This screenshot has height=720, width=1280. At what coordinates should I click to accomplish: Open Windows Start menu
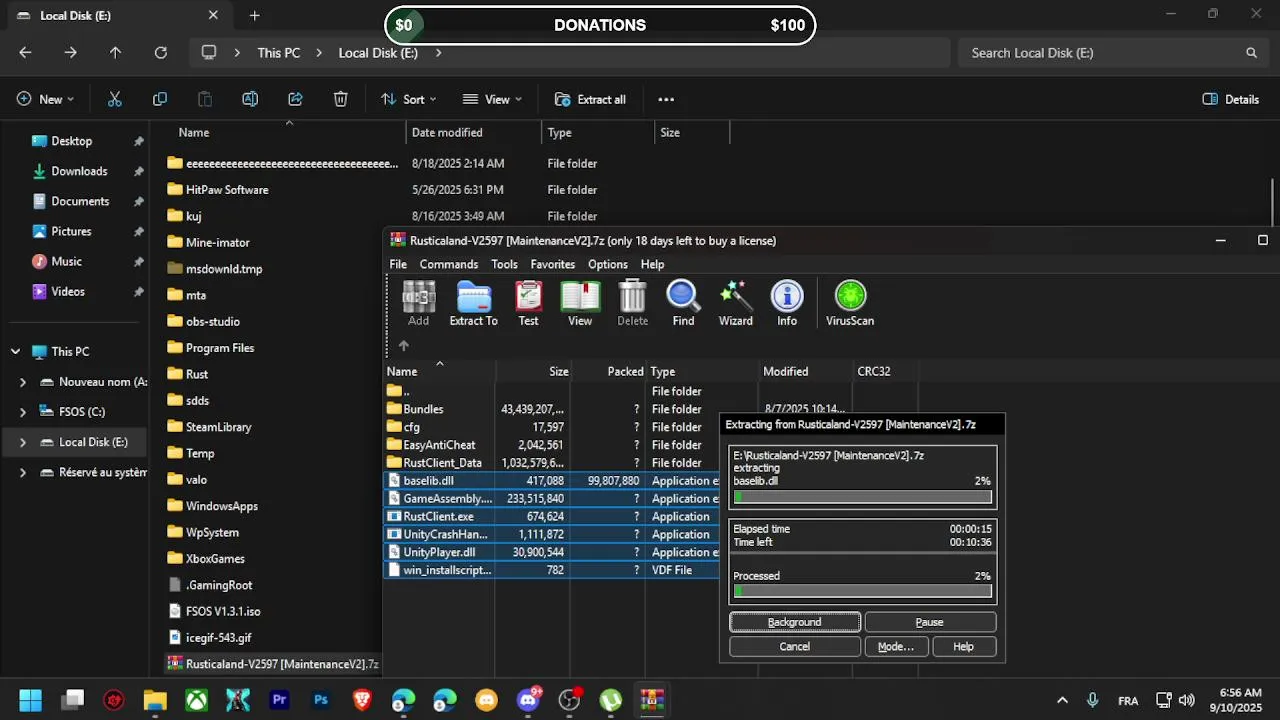click(x=30, y=700)
